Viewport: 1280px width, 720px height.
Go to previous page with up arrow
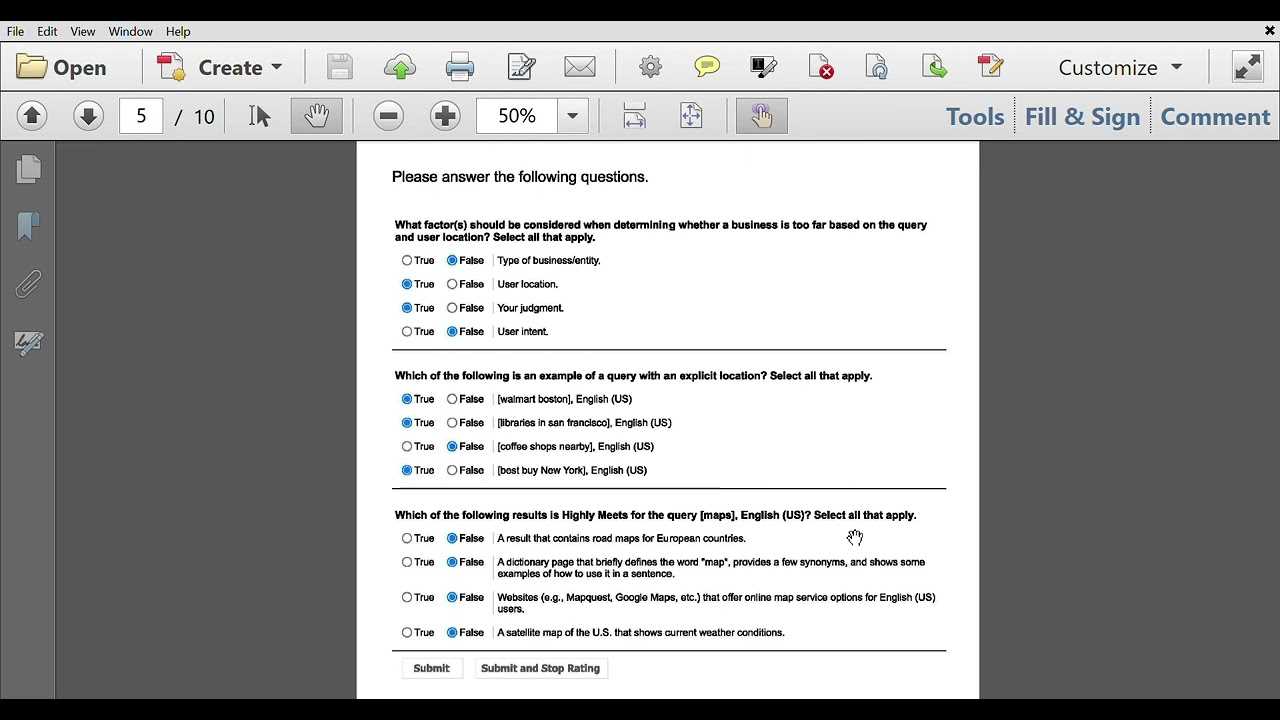[x=32, y=116]
